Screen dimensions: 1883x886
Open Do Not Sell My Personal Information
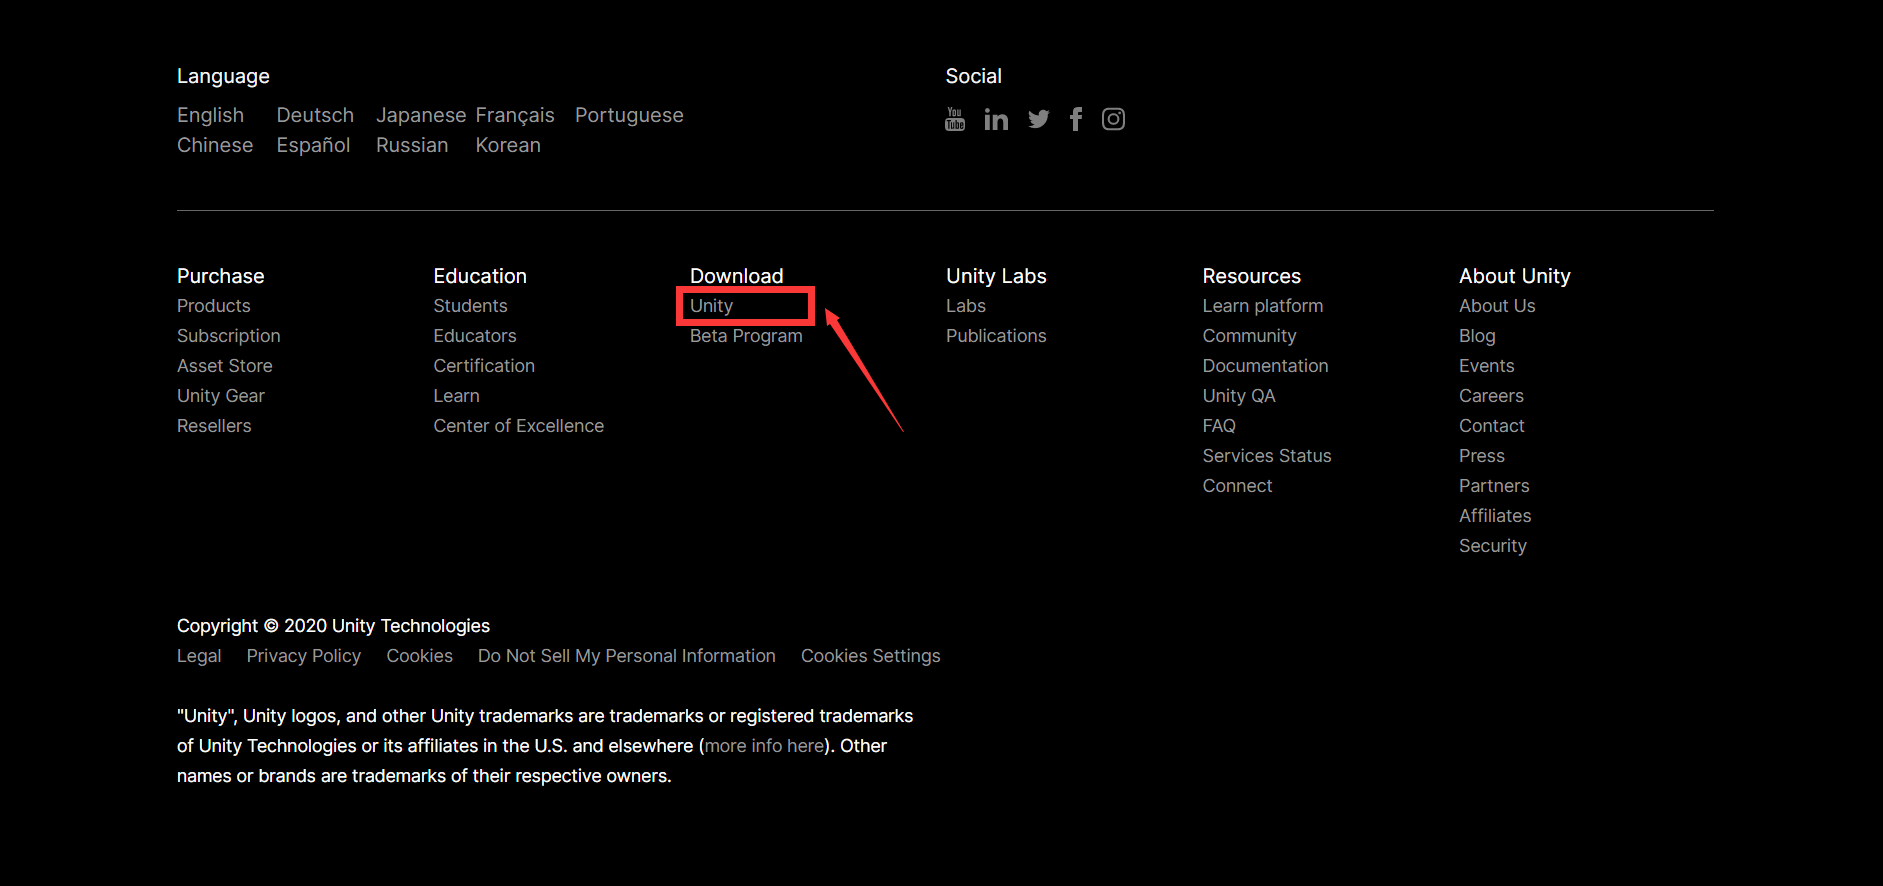[627, 656]
